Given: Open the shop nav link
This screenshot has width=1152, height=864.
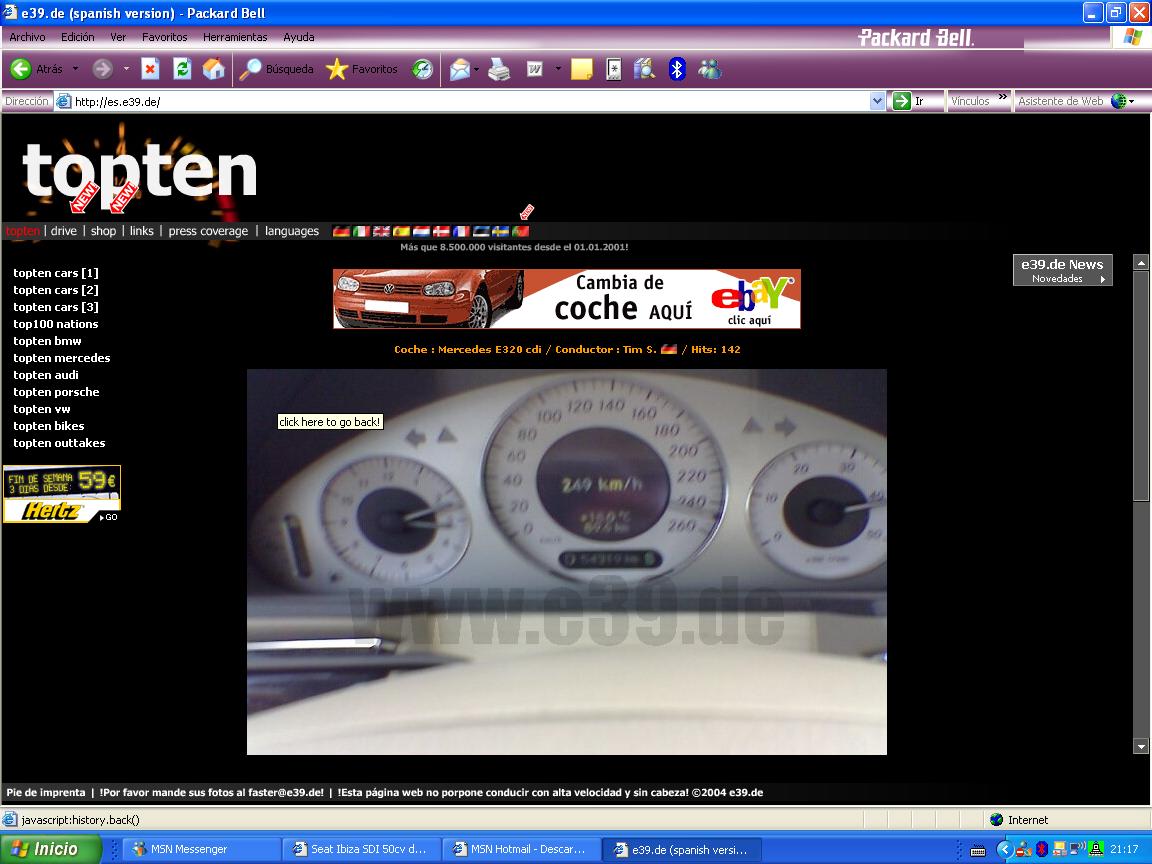Looking at the screenshot, I should [x=104, y=231].
